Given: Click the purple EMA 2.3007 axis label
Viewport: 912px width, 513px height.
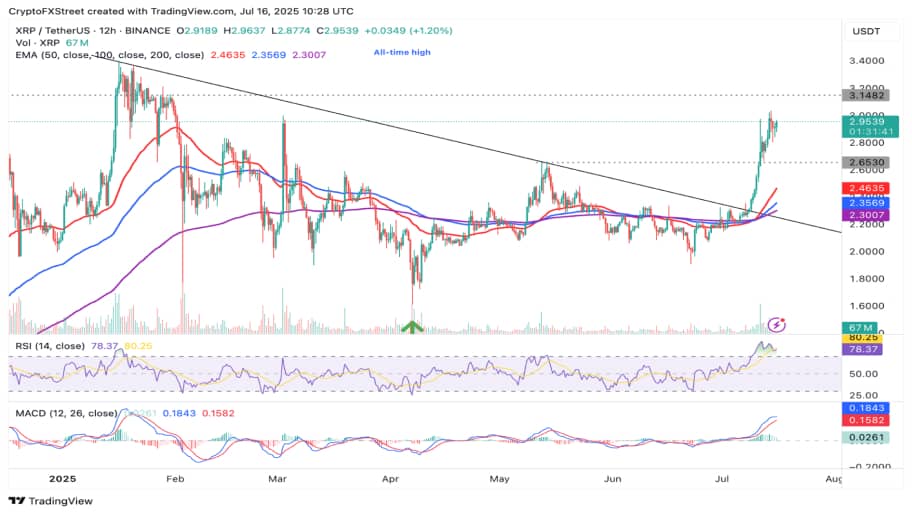Looking at the screenshot, I should (865, 215).
